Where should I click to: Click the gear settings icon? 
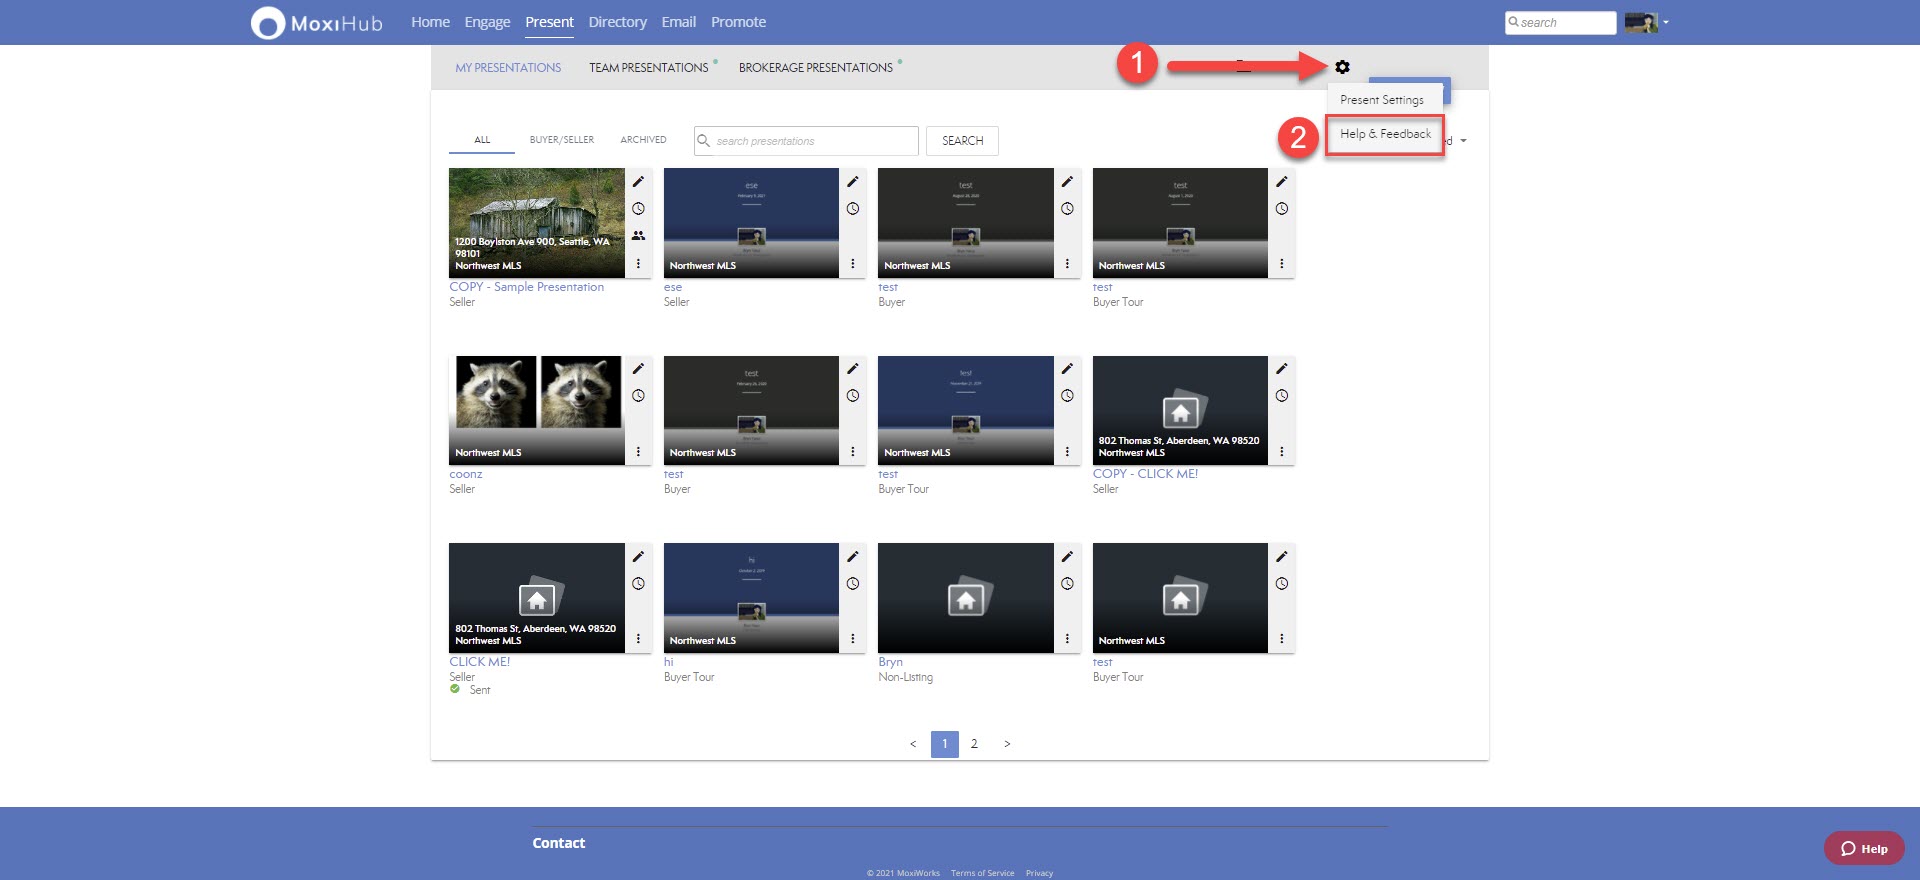coord(1342,67)
